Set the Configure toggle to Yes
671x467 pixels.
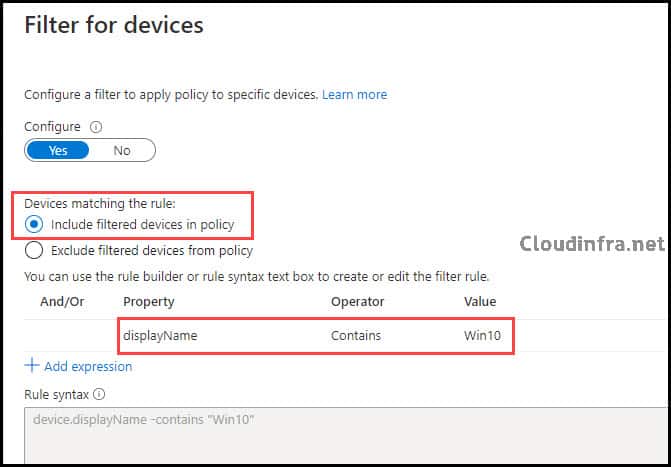tap(57, 150)
